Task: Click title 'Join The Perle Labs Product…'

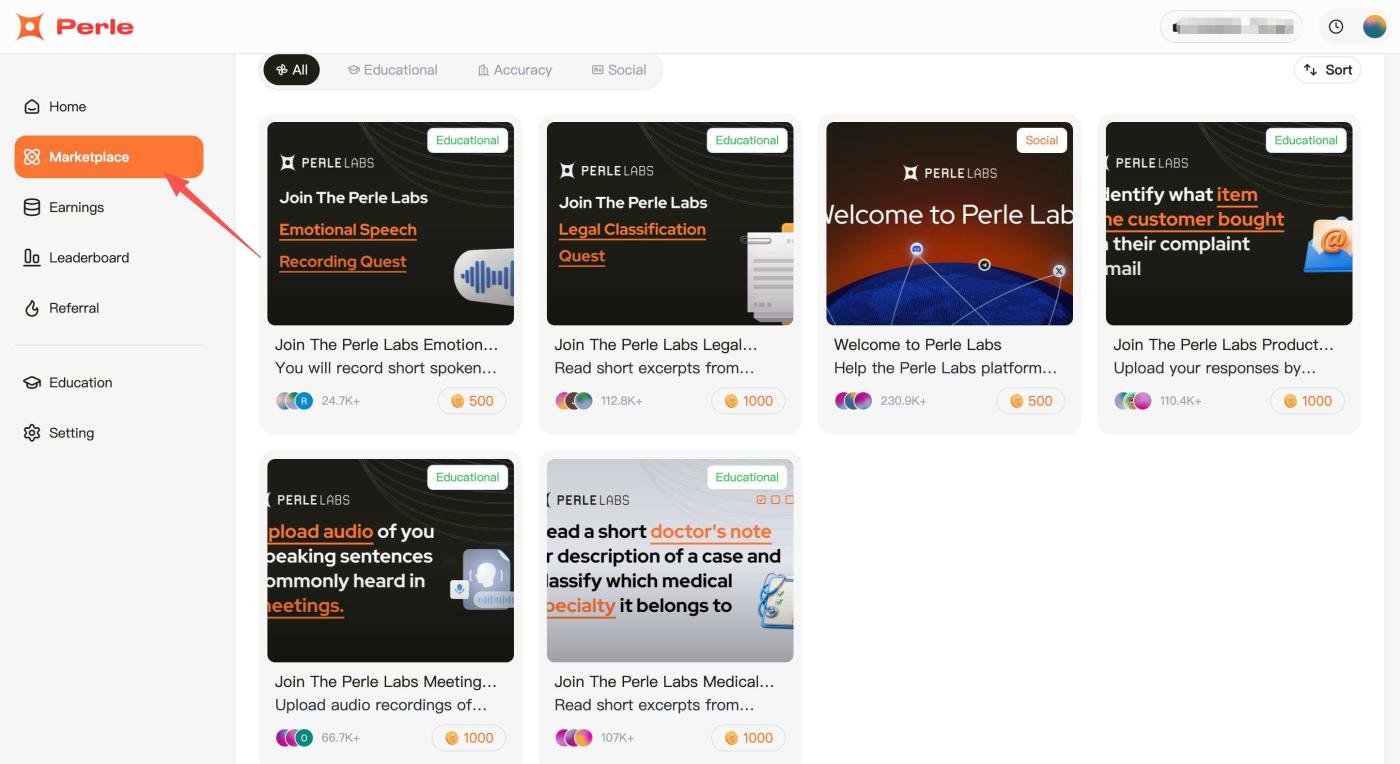Action: click(x=1224, y=345)
